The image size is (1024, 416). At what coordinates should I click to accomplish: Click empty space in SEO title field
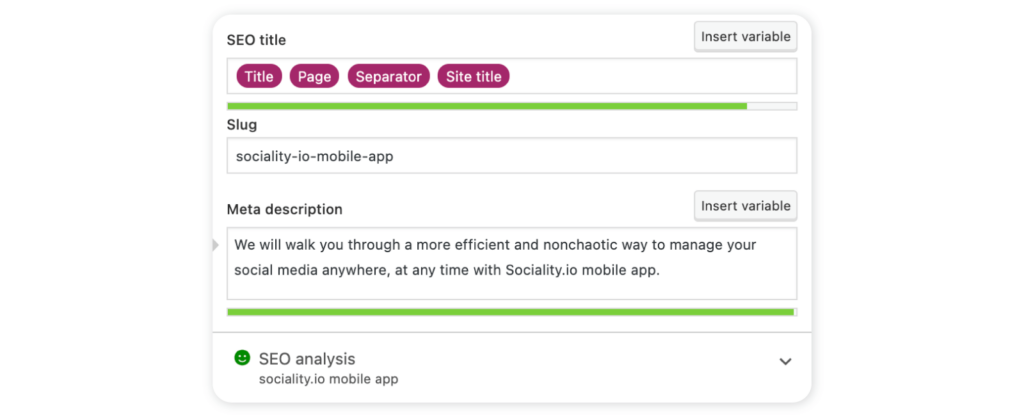653,76
